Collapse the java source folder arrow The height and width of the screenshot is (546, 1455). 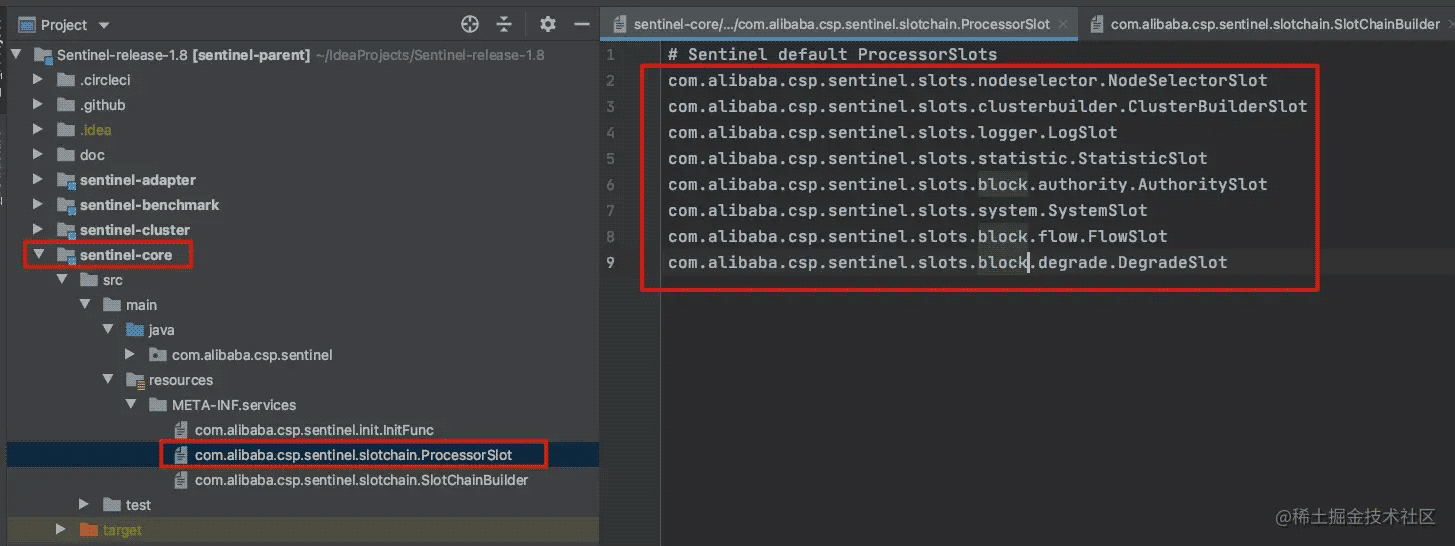tap(108, 330)
